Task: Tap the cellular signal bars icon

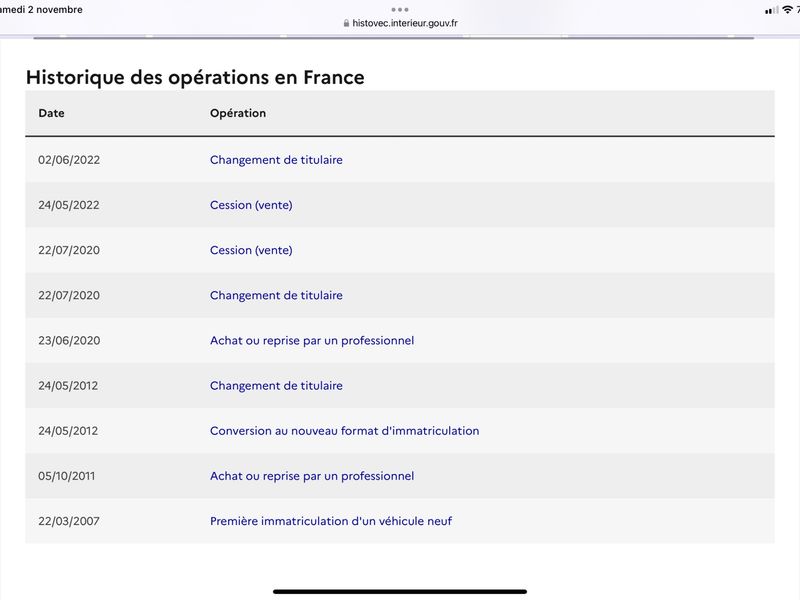Action: point(771,10)
